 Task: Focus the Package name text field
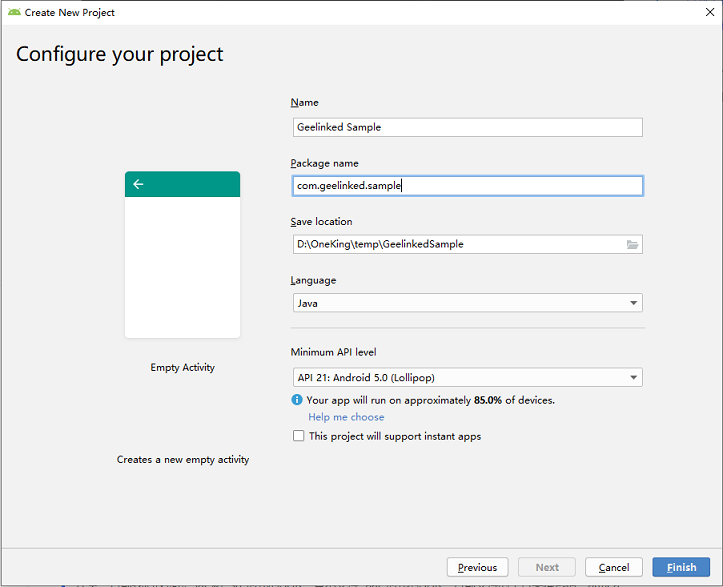466,185
